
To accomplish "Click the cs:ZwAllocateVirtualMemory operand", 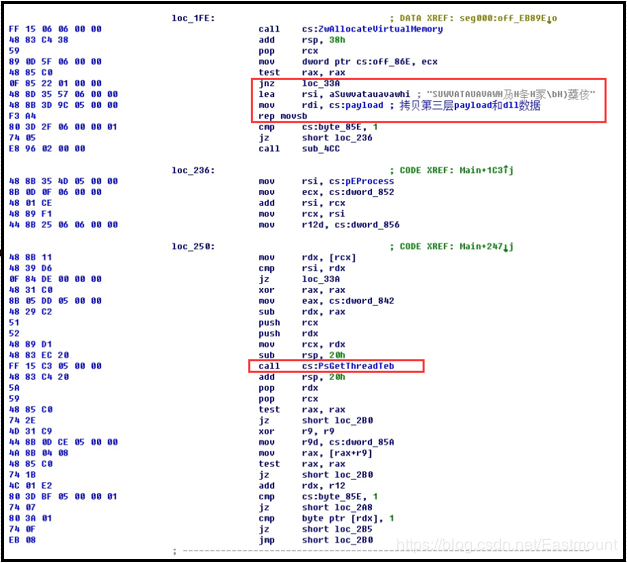I will click(x=372, y=29).
